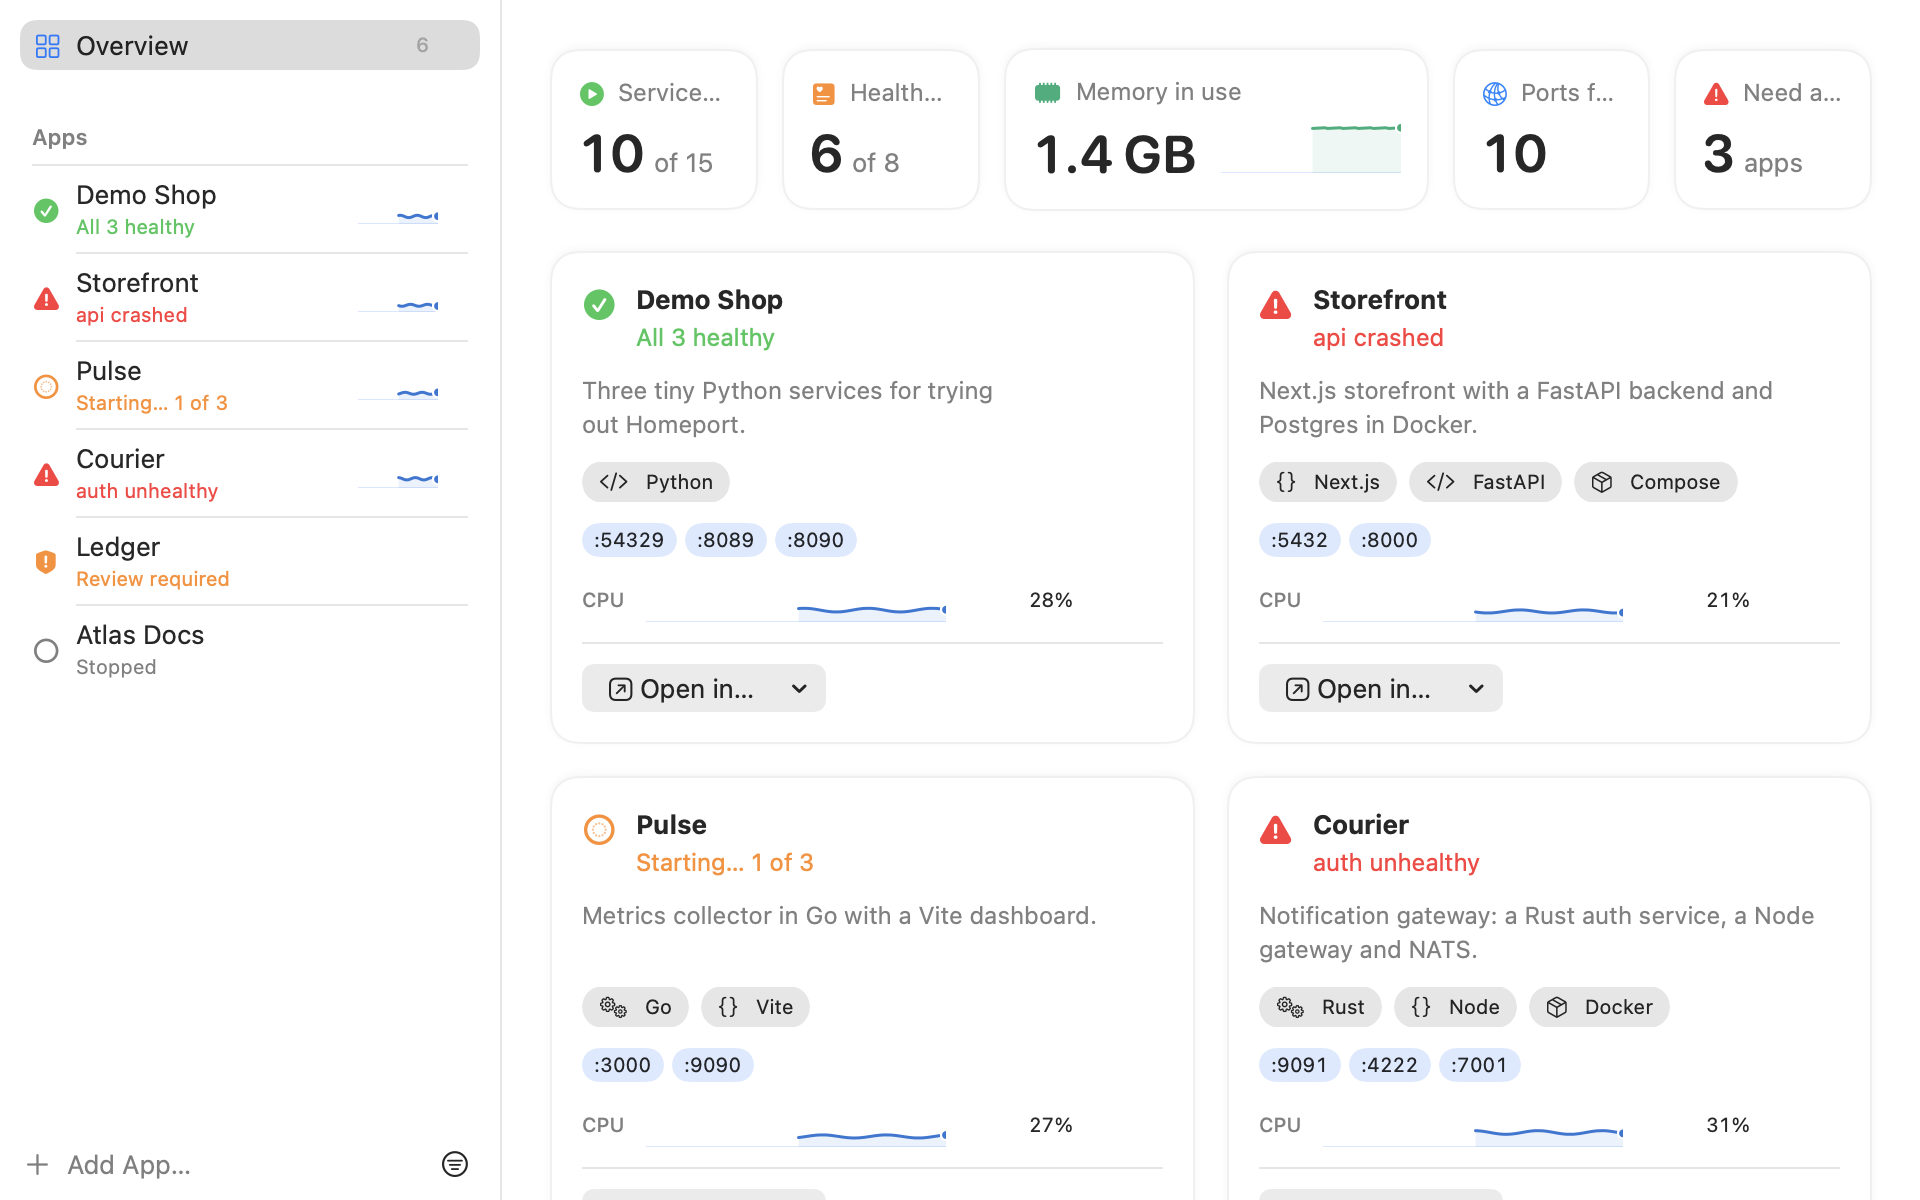Click the Python tag on Demo Shop
The image size is (1920, 1200).
656,482
